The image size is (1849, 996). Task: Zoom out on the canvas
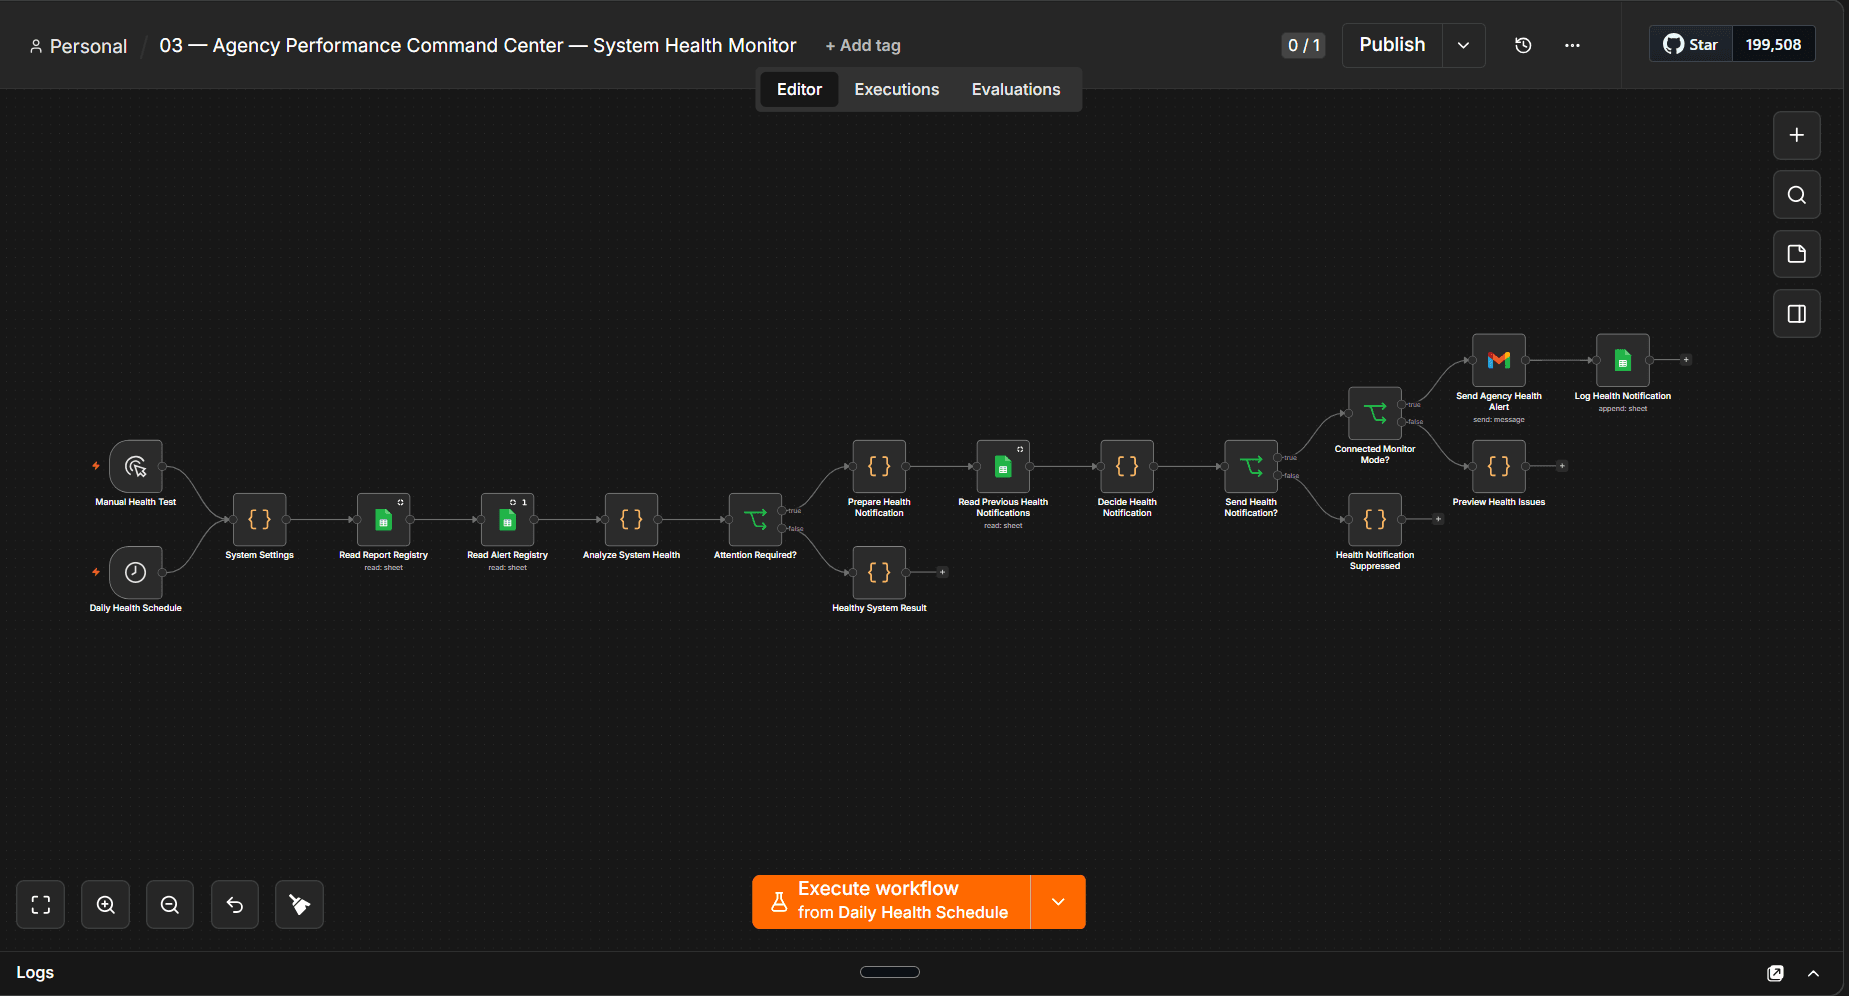(170, 905)
